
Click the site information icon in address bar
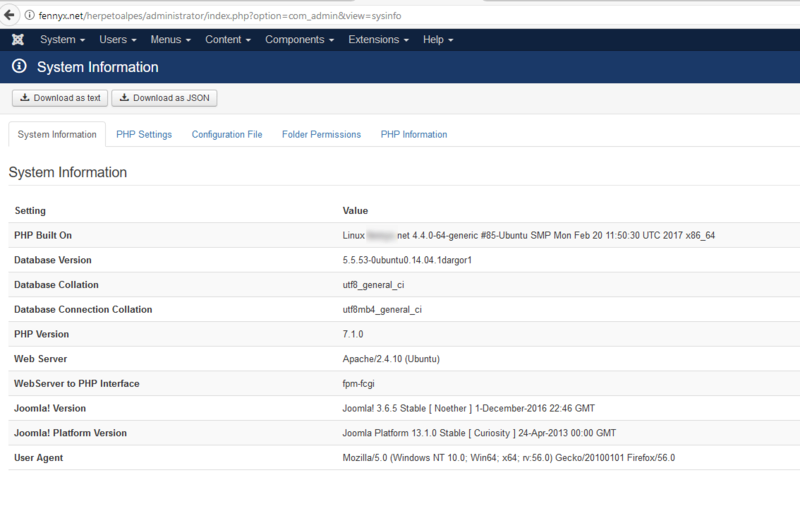coord(30,15)
